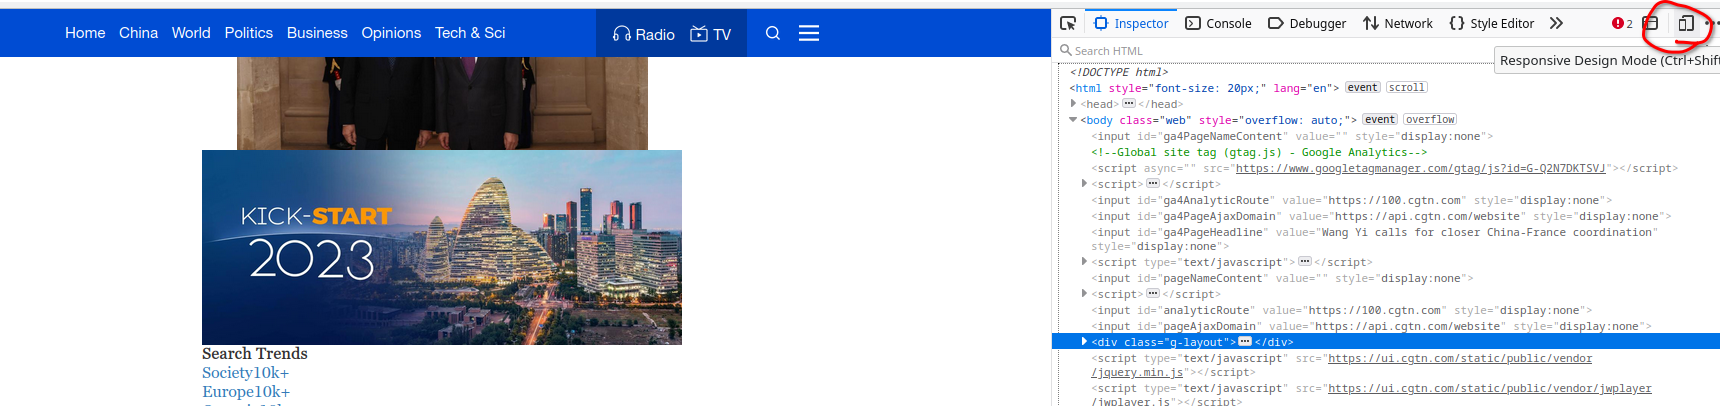
Task: Expand the div g-layout node
Action: pos(1085,341)
